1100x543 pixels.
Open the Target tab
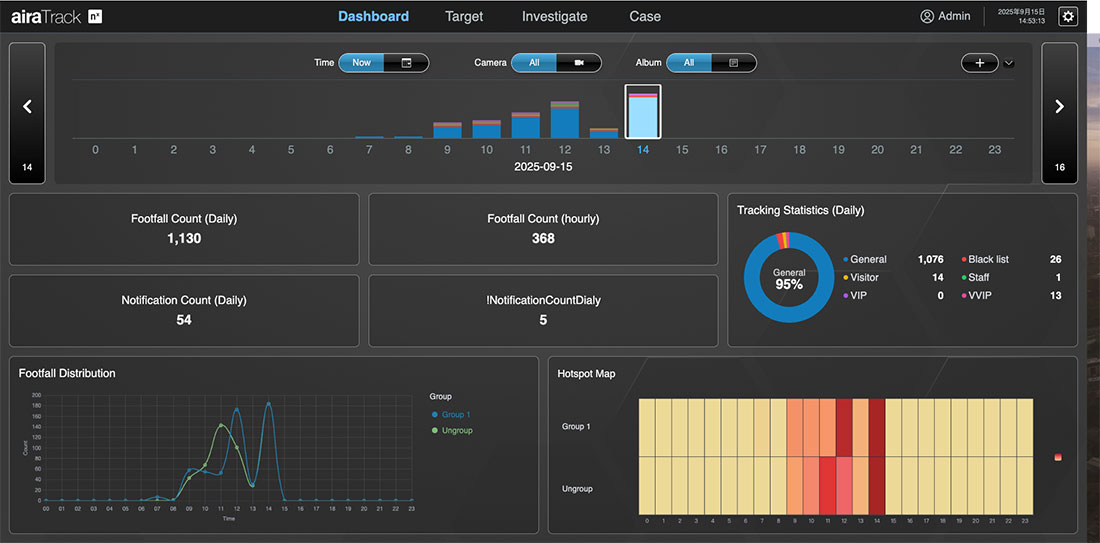pos(464,16)
